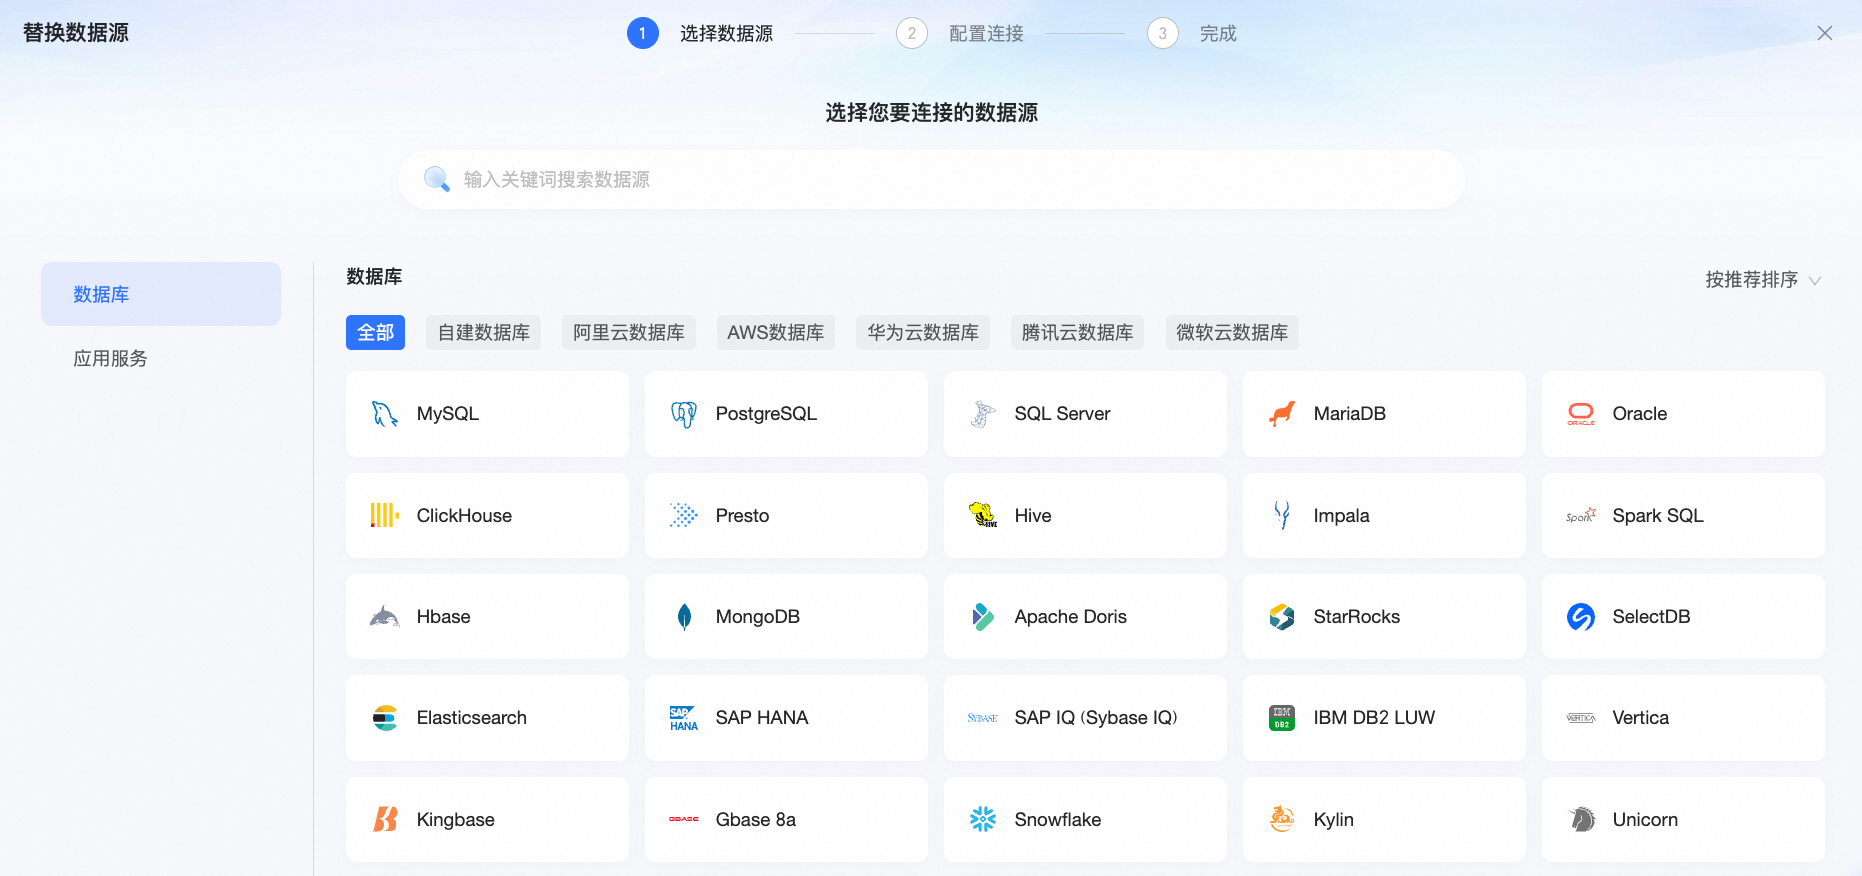Choose the IBM DB2 LUW label text
The height and width of the screenshot is (876, 1862).
pos(1374,718)
